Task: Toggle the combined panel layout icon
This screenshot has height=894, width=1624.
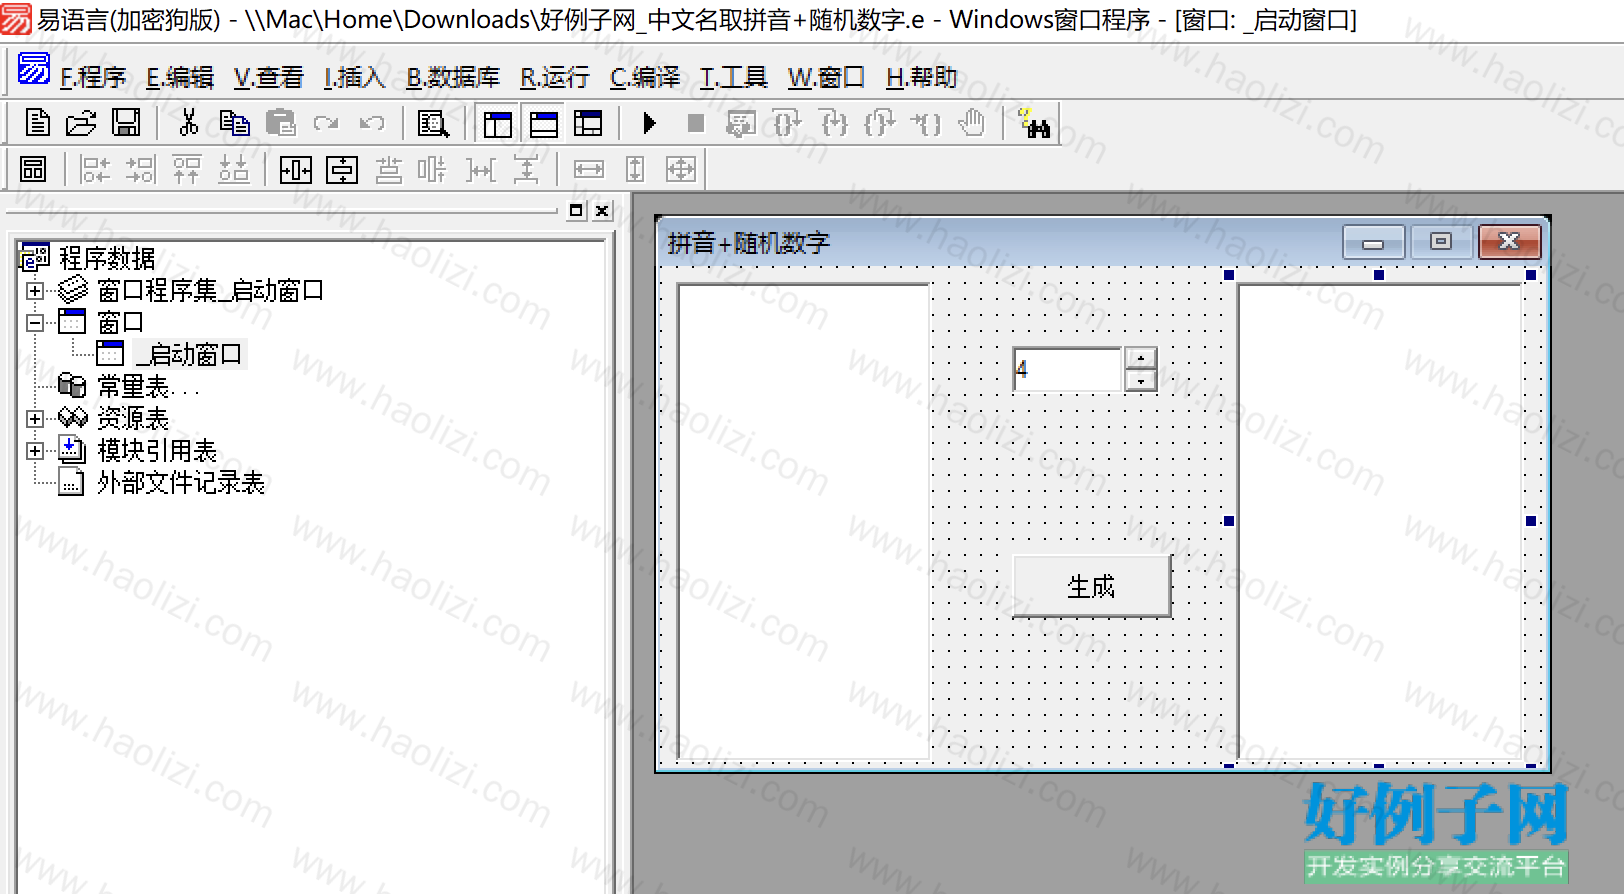Action: click(588, 123)
